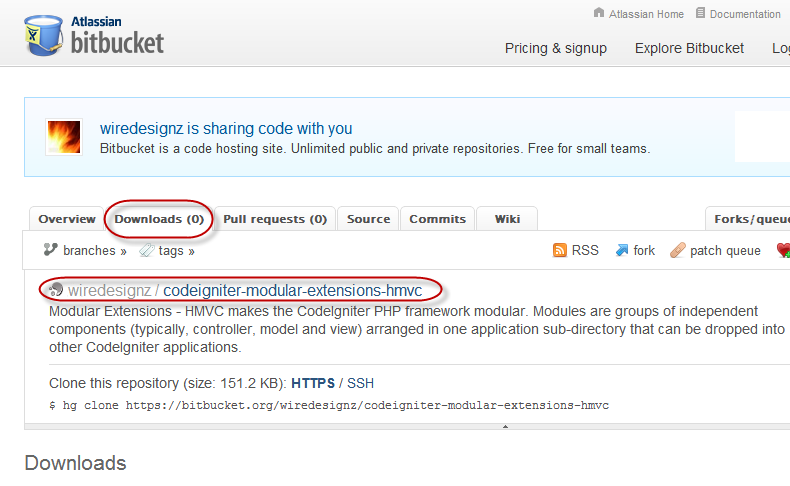This screenshot has width=790, height=486.
Task: Open codeigniter-modular-extensions-hmvc repository link
Action: click(x=293, y=291)
